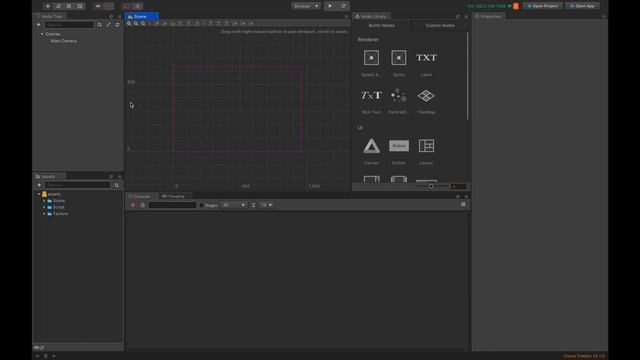
Task: Click the reset zoom icon in Scene toolbar
Action: pyautogui.click(x=143, y=24)
